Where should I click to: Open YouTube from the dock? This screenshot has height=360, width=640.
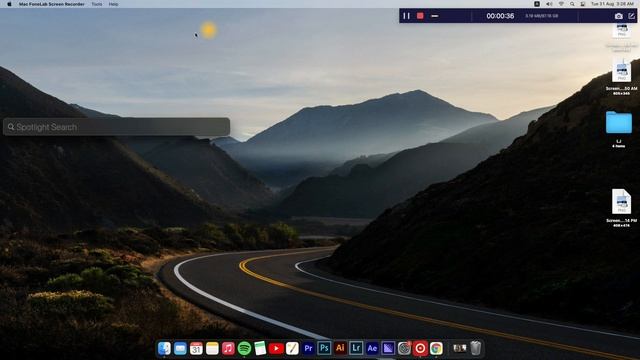(276, 348)
